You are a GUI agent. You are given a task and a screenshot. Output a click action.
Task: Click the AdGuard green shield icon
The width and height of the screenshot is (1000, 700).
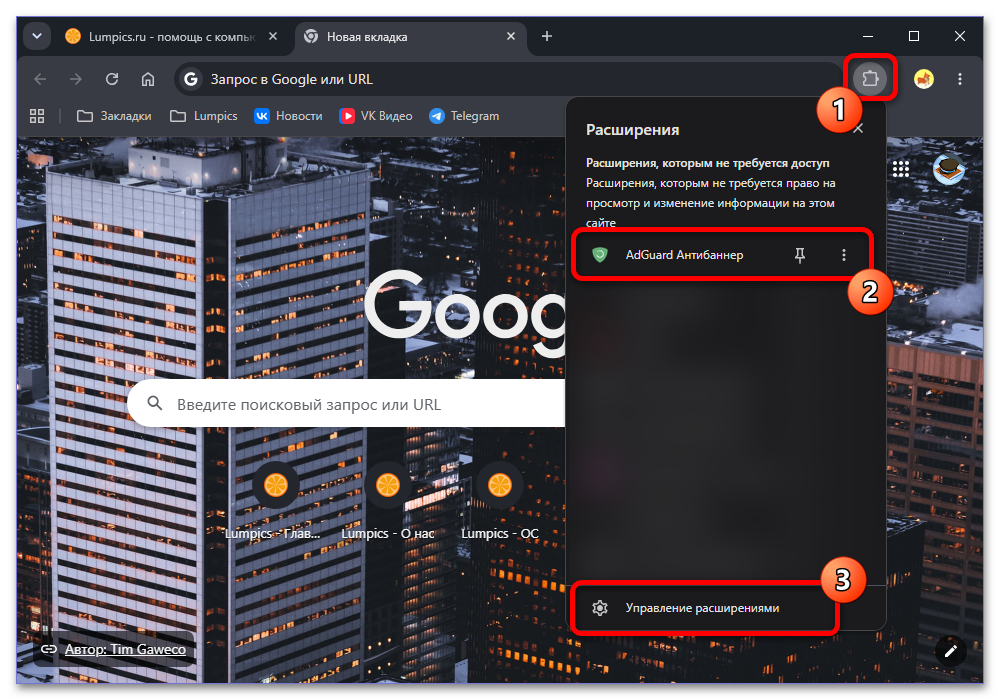(599, 255)
